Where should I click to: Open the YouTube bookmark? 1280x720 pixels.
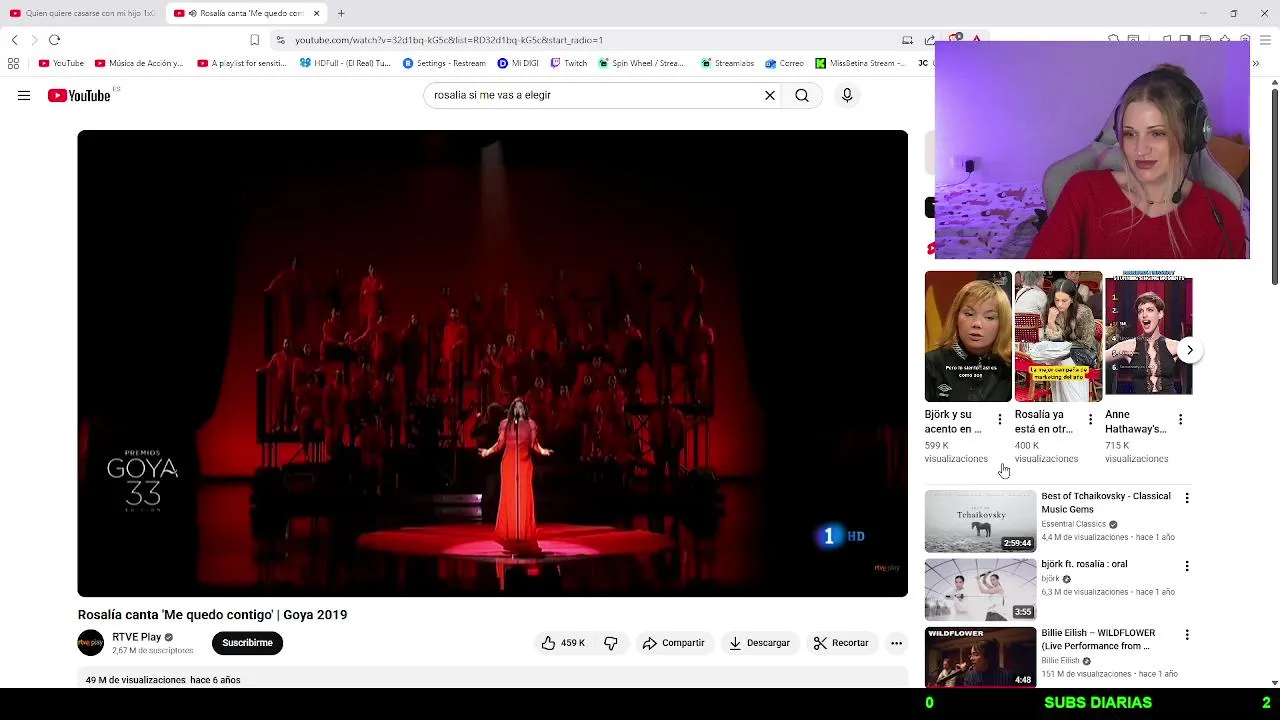point(61,63)
